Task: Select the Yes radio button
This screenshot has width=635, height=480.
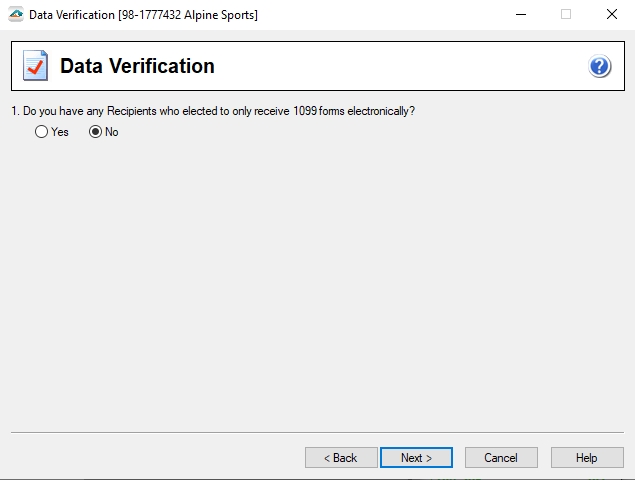Action: (41, 132)
